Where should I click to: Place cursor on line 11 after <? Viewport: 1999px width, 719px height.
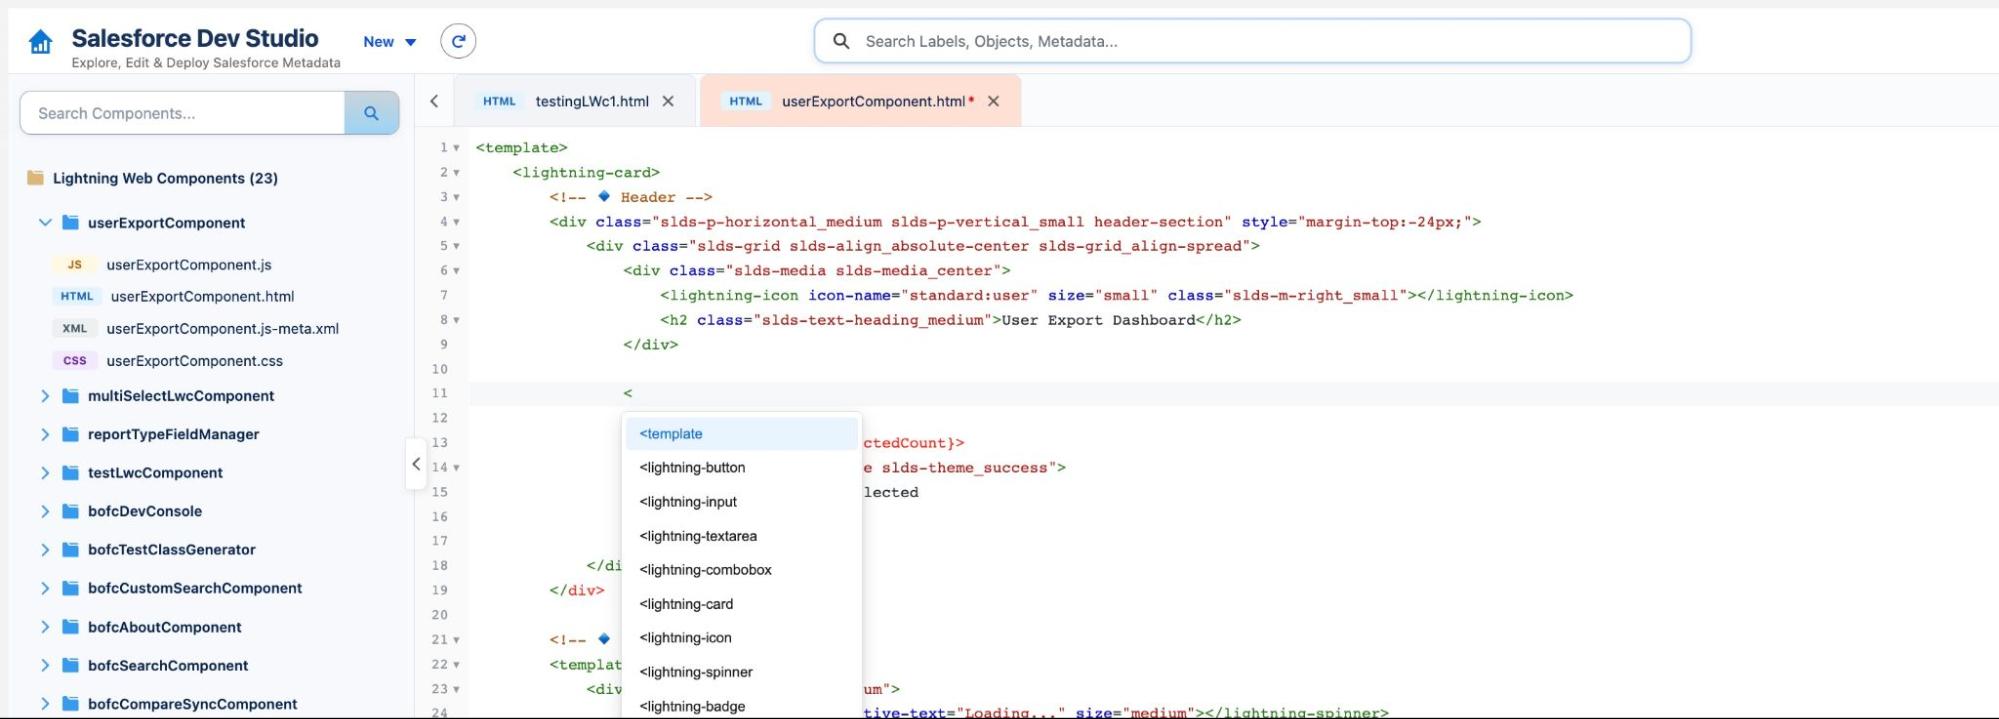pos(634,394)
